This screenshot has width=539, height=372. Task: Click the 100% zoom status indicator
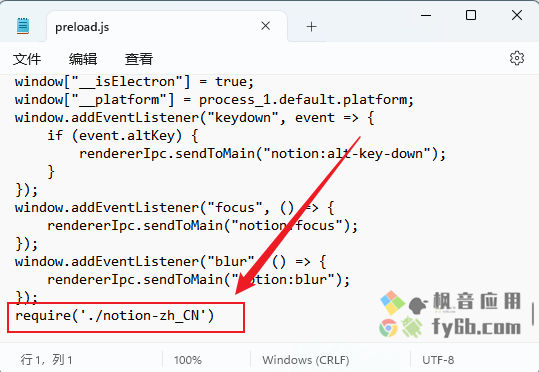tap(188, 360)
